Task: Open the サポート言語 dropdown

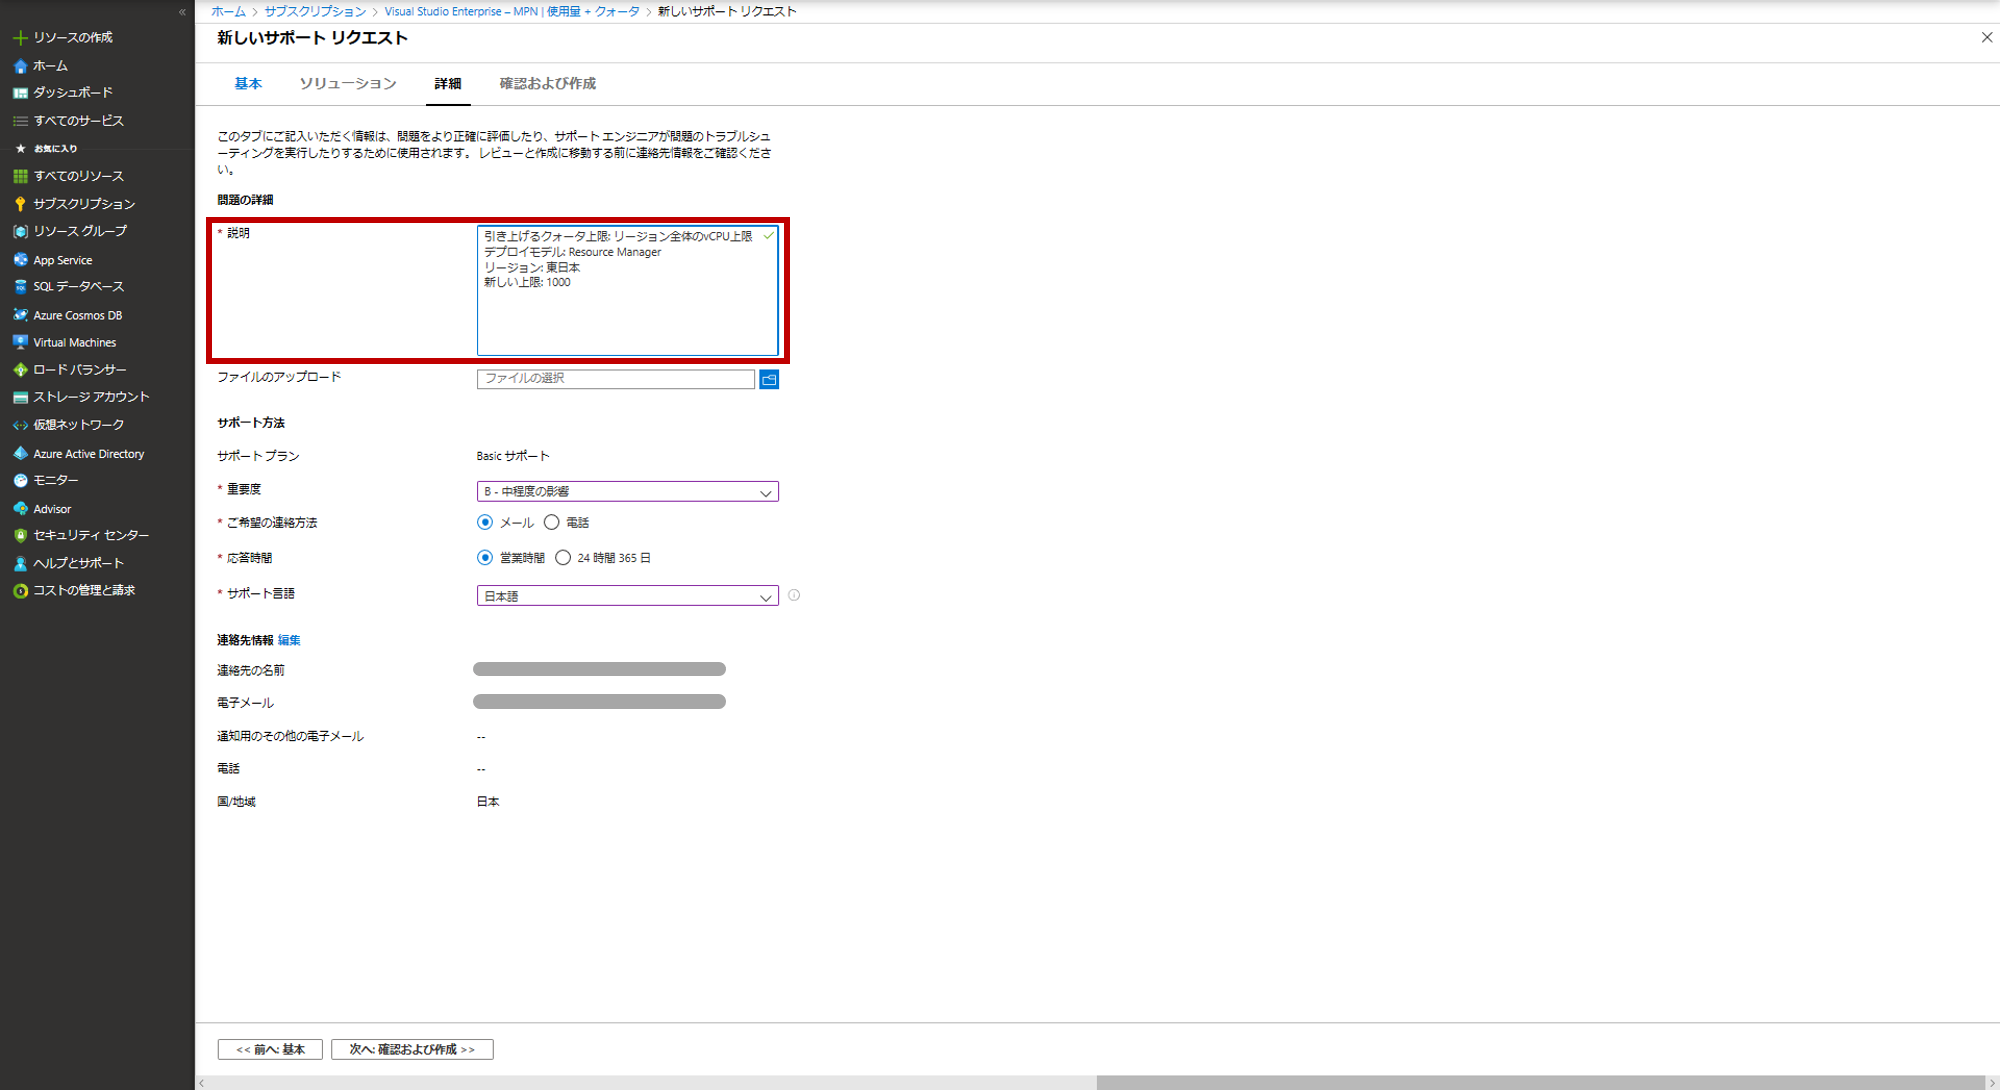Action: [627, 596]
